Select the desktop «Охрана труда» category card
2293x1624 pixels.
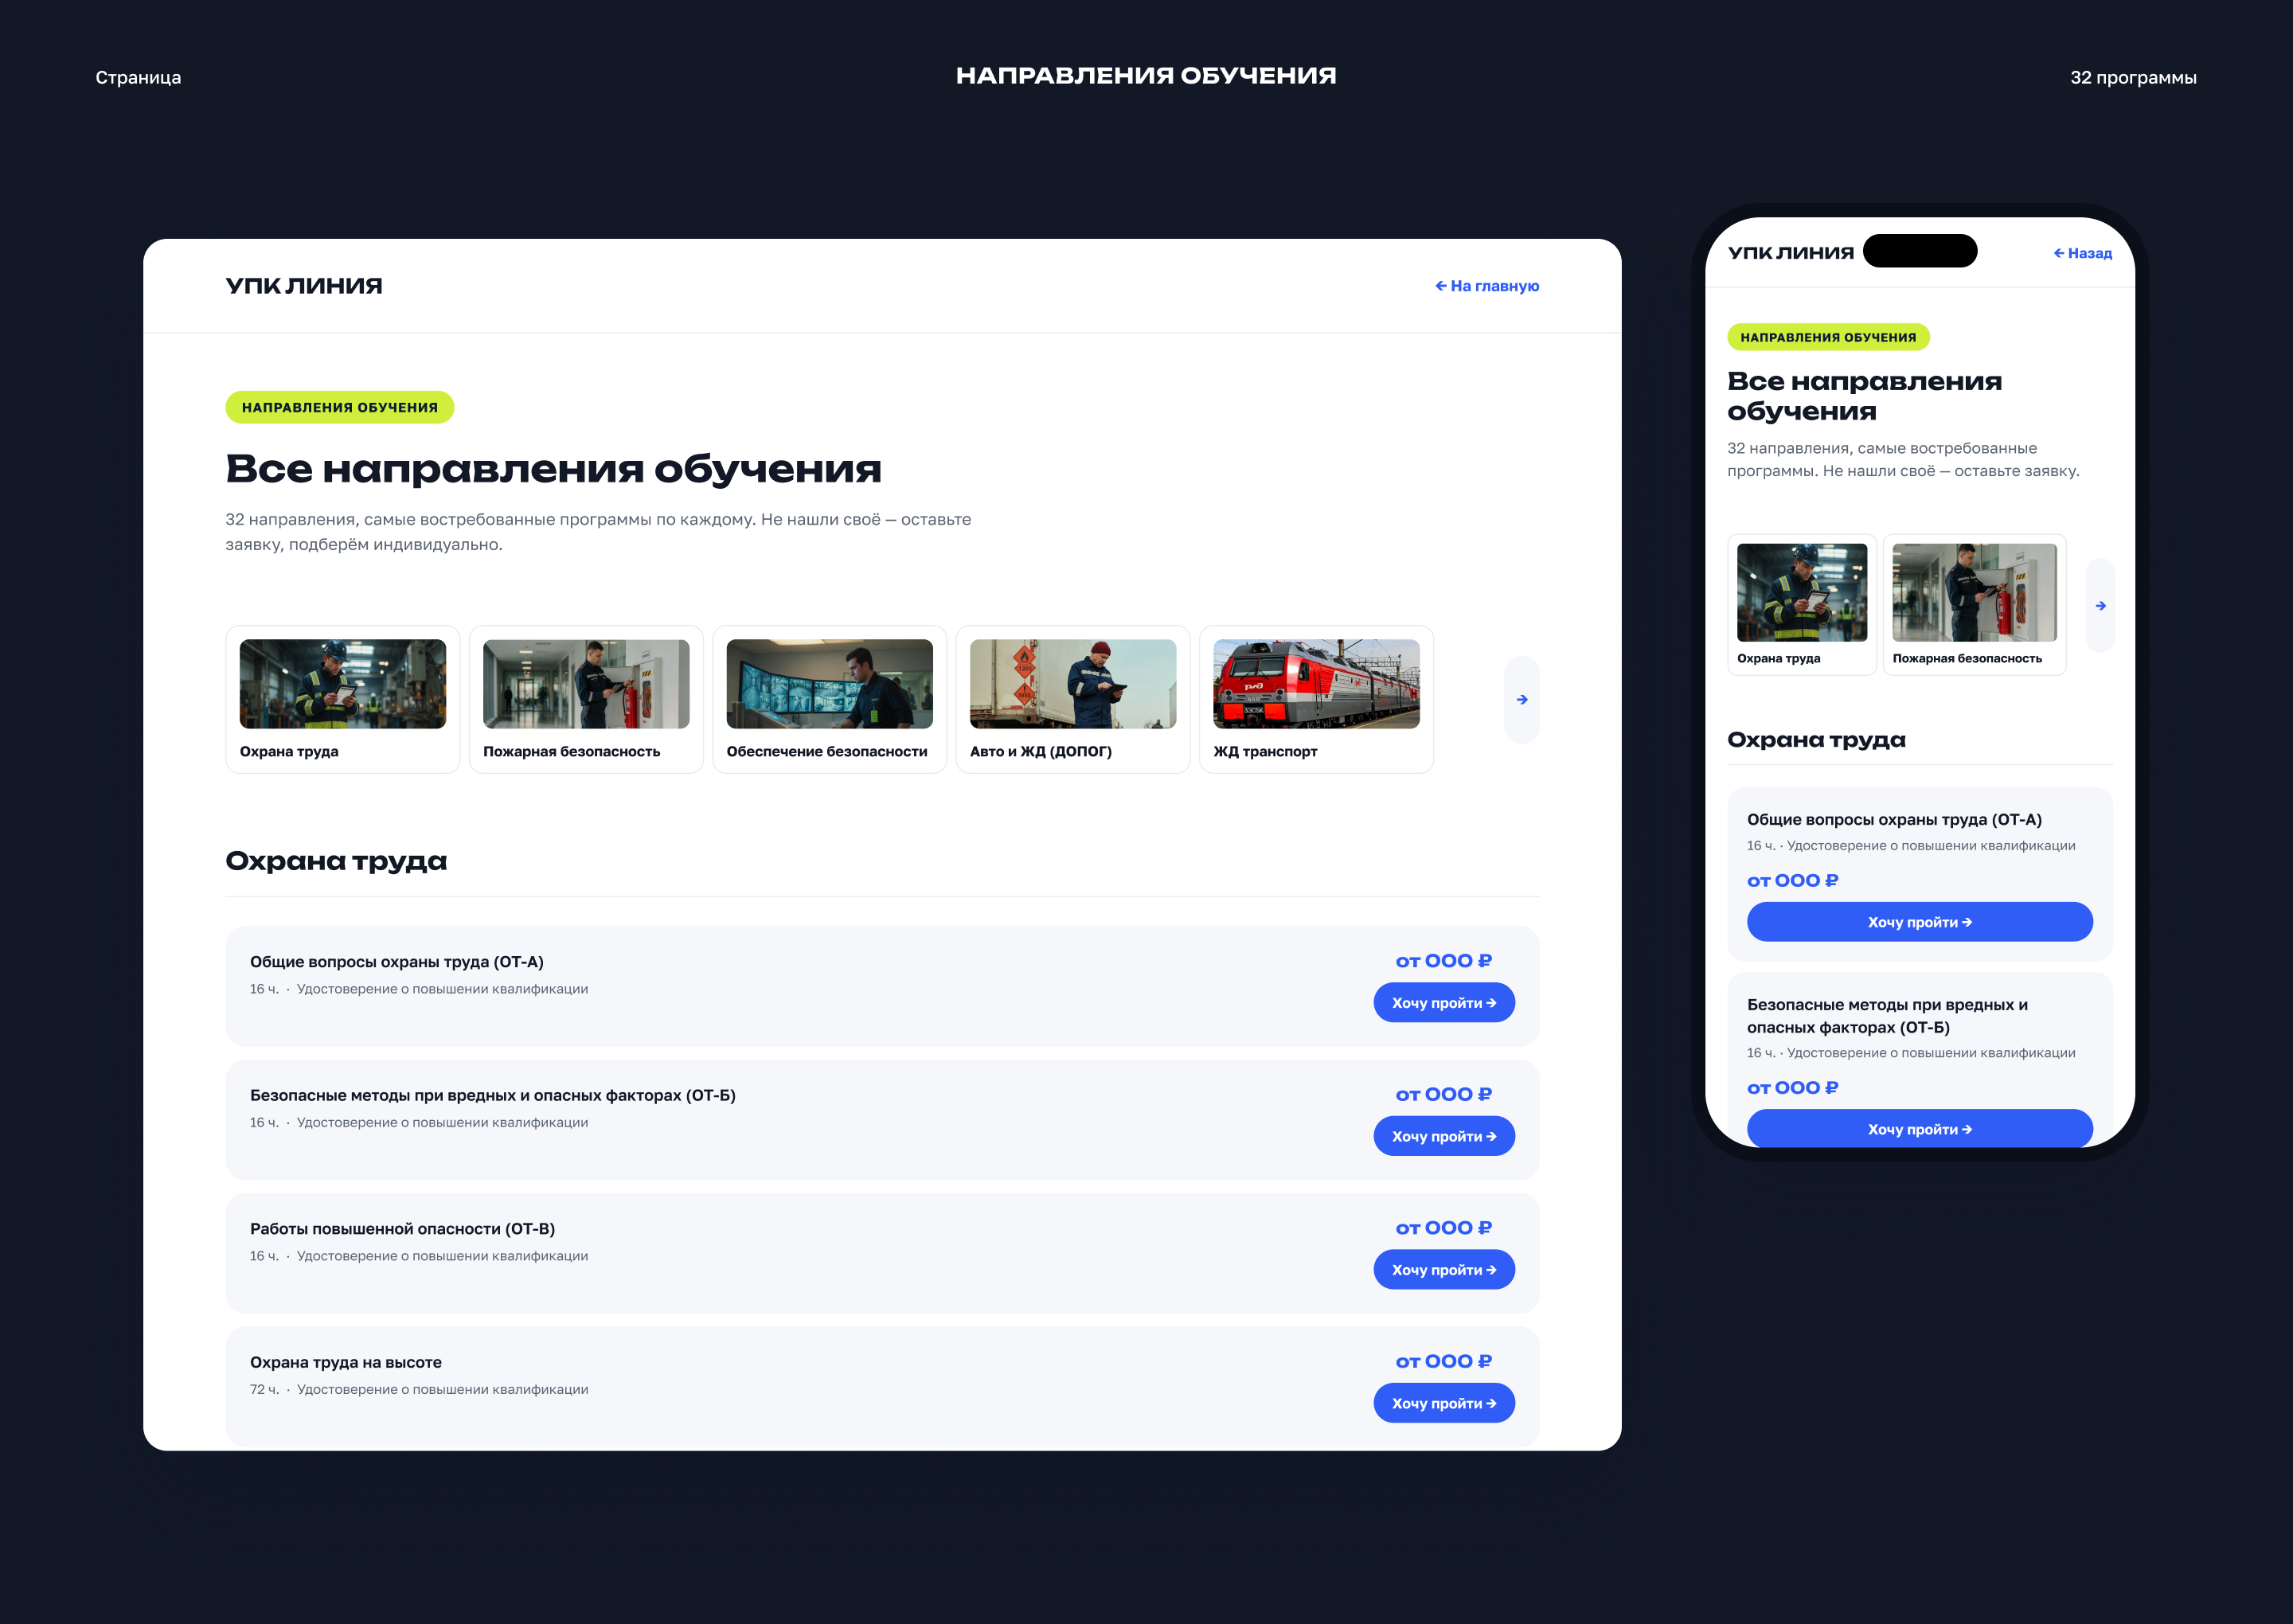pos(343,699)
